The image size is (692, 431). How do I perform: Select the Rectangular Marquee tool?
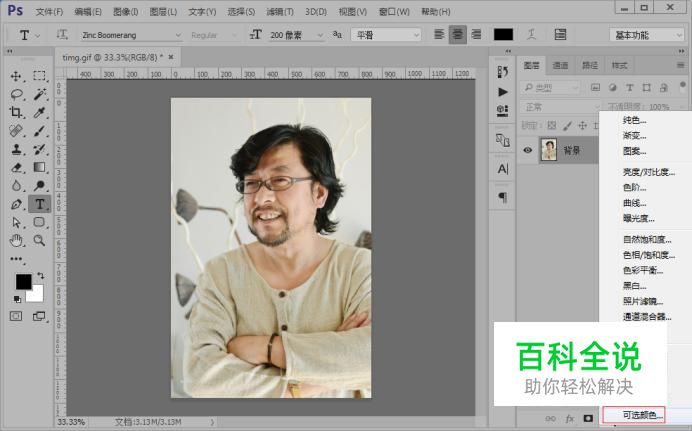point(39,76)
